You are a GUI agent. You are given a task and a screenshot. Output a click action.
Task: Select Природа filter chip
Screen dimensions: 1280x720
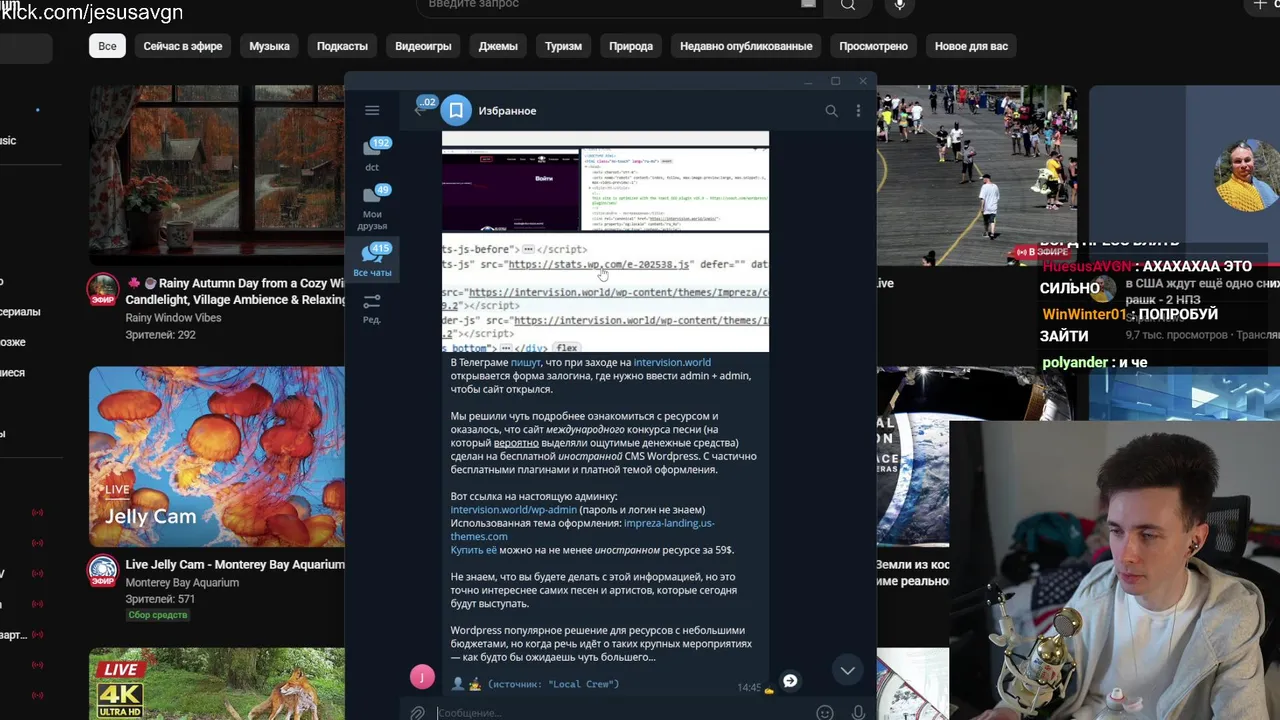pyautogui.click(x=631, y=46)
